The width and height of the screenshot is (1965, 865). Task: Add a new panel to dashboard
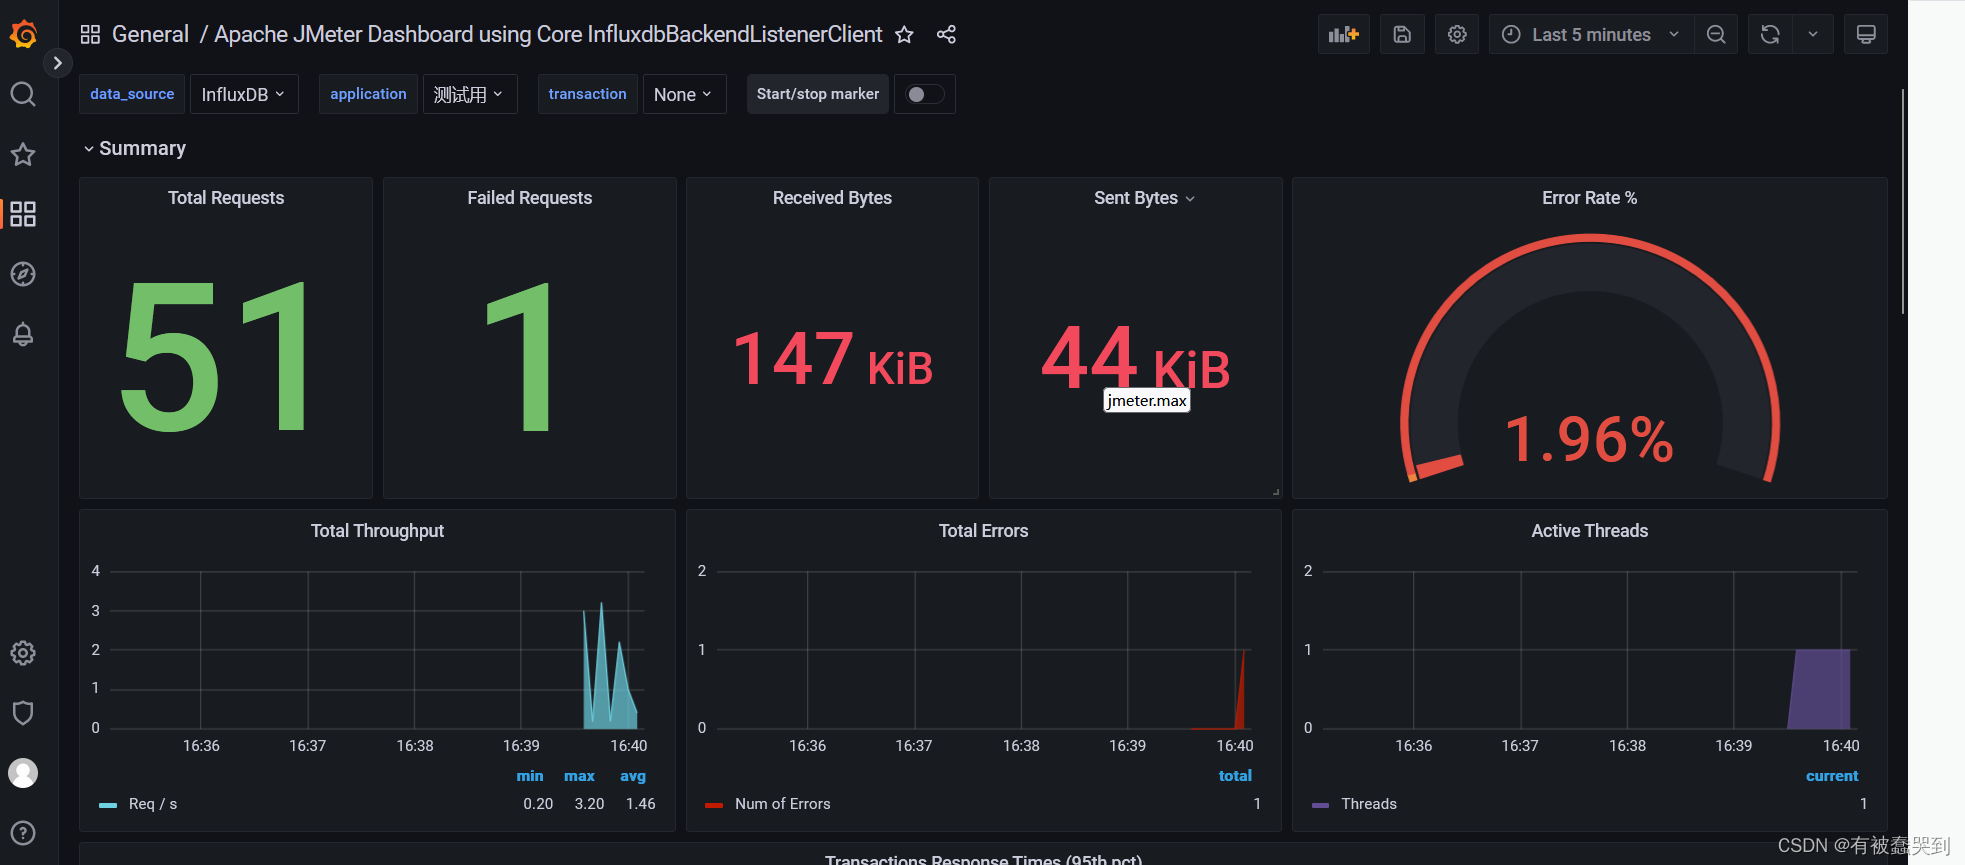(x=1343, y=34)
